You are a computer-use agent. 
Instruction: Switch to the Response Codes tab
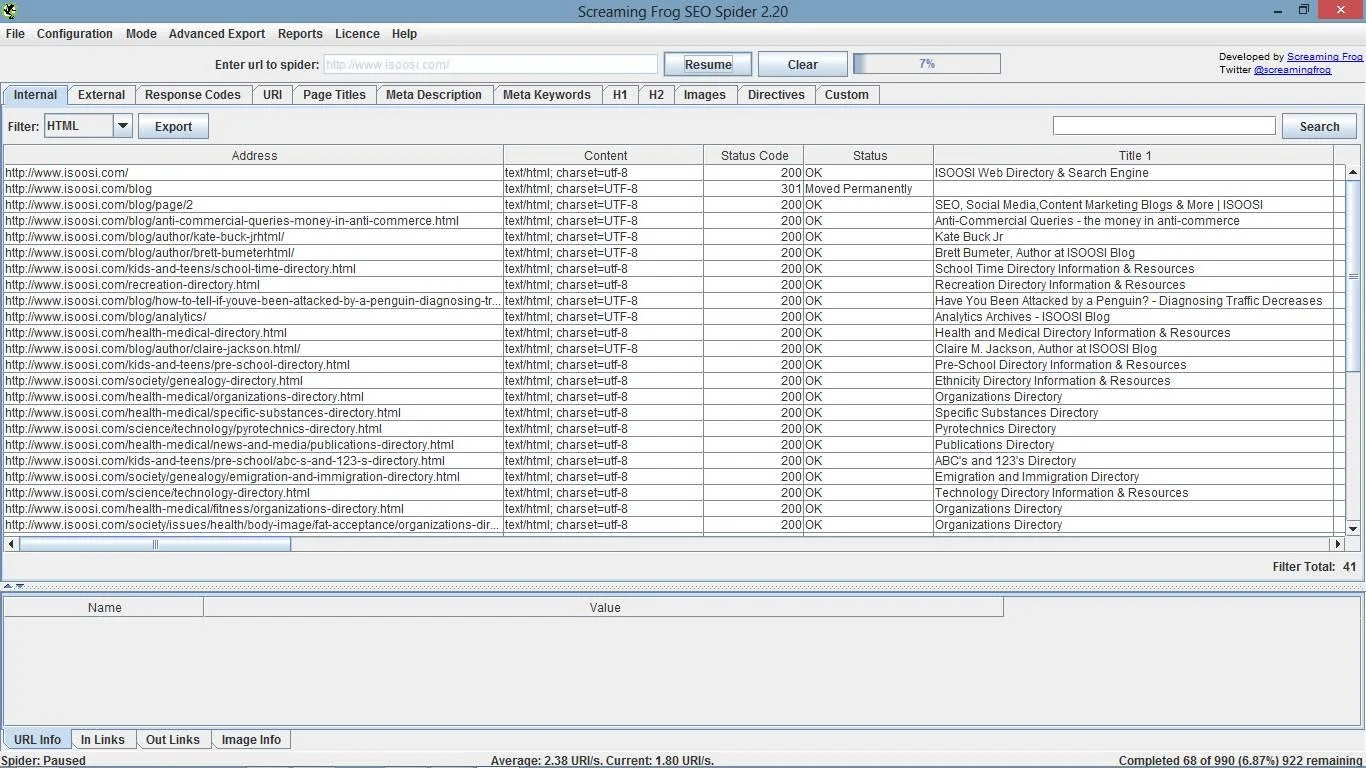[193, 95]
